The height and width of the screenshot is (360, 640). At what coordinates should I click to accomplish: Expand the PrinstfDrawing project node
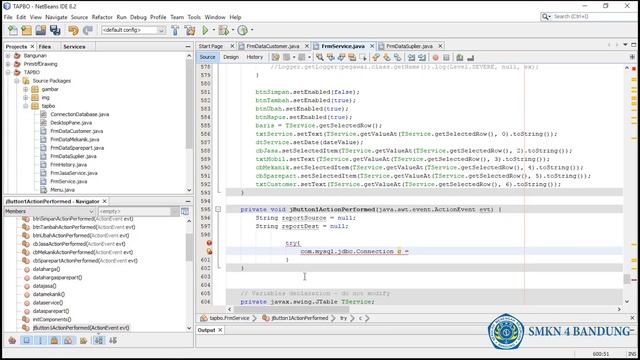tap(8, 64)
